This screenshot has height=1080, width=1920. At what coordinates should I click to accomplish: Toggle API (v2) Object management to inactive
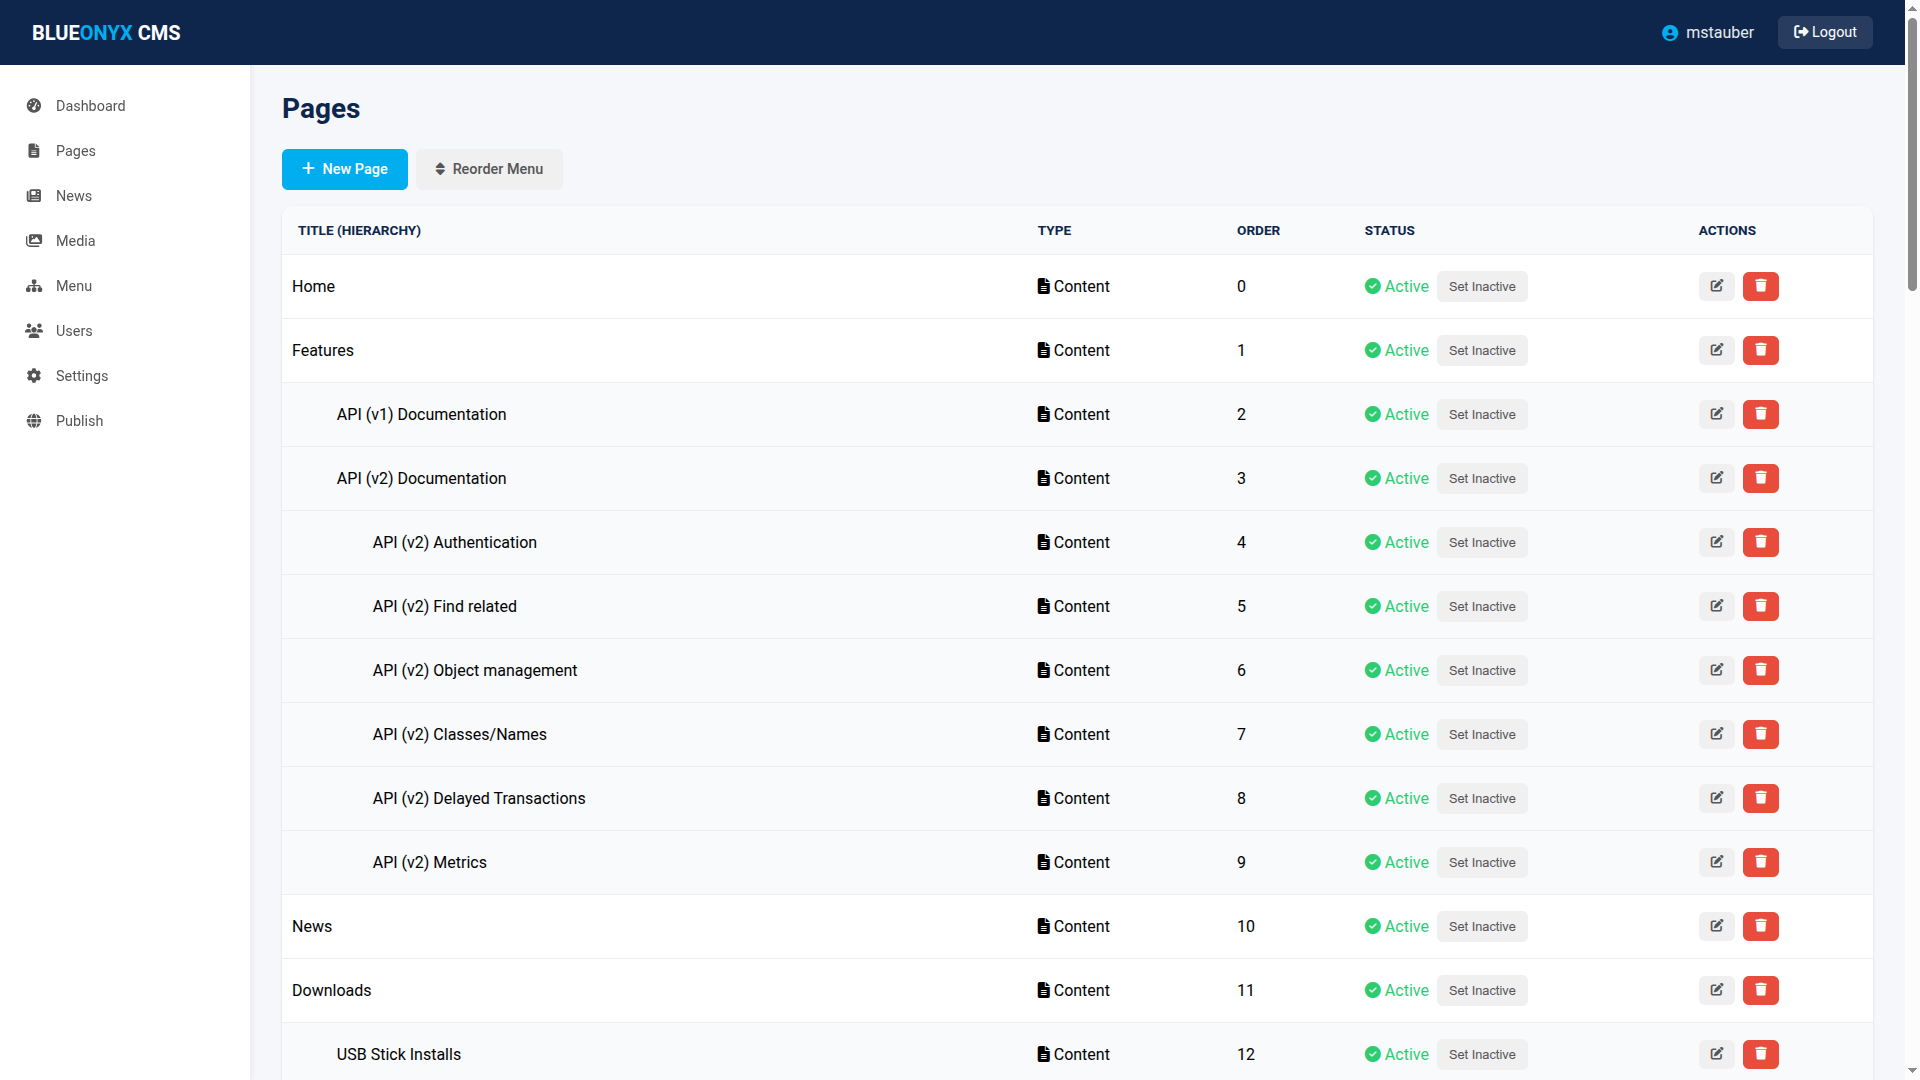click(x=1481, y=671)
